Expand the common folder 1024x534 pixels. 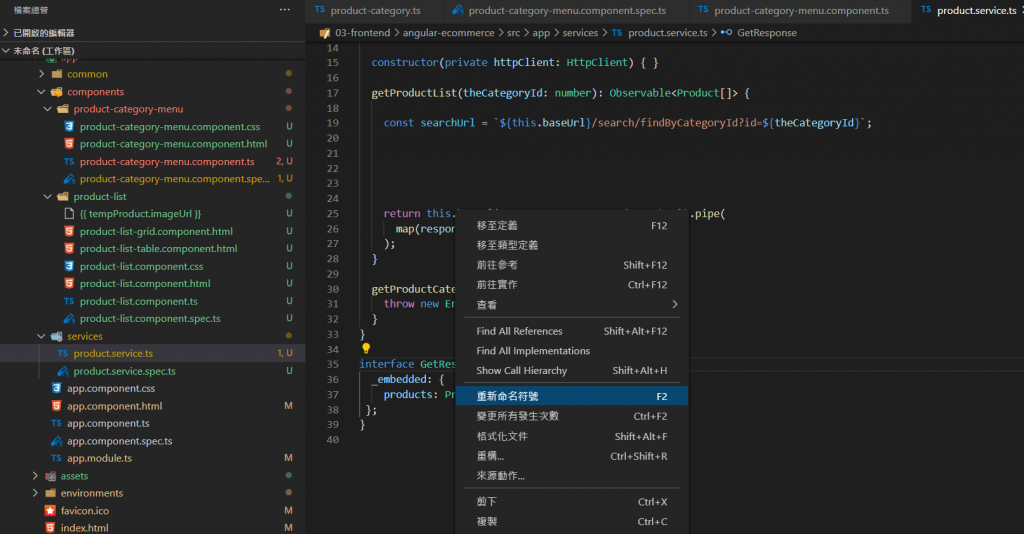coord(42,74)
